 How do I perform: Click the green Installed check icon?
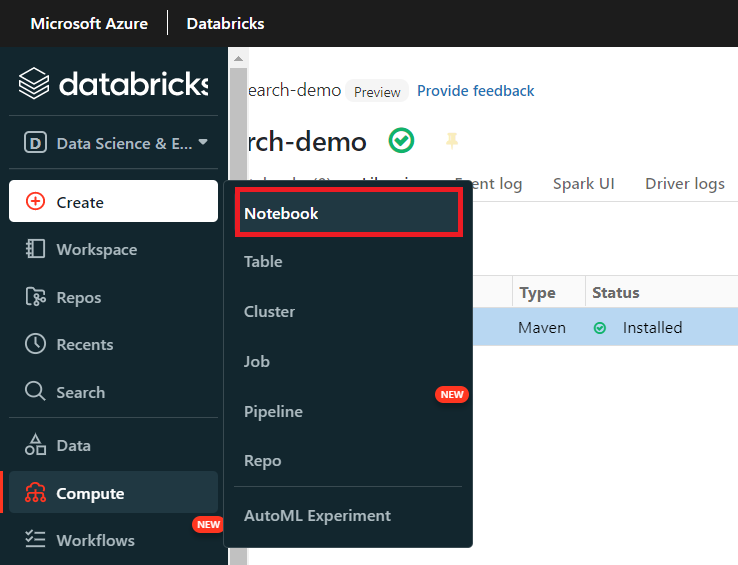[600, 328]
